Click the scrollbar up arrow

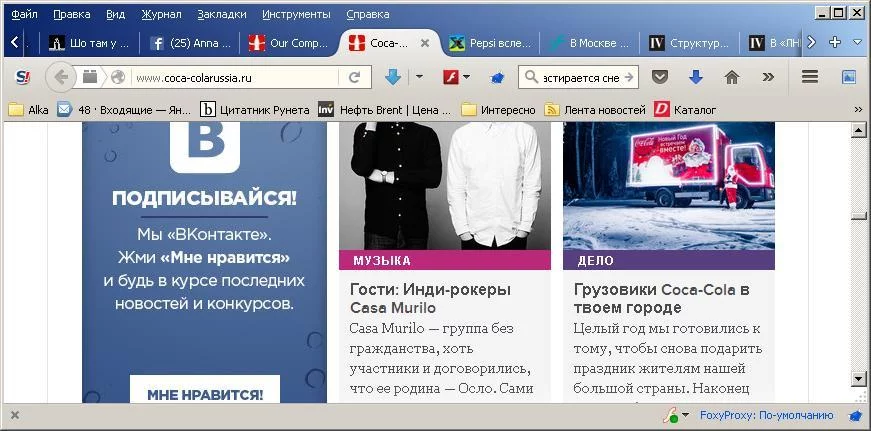coord(859,131)
